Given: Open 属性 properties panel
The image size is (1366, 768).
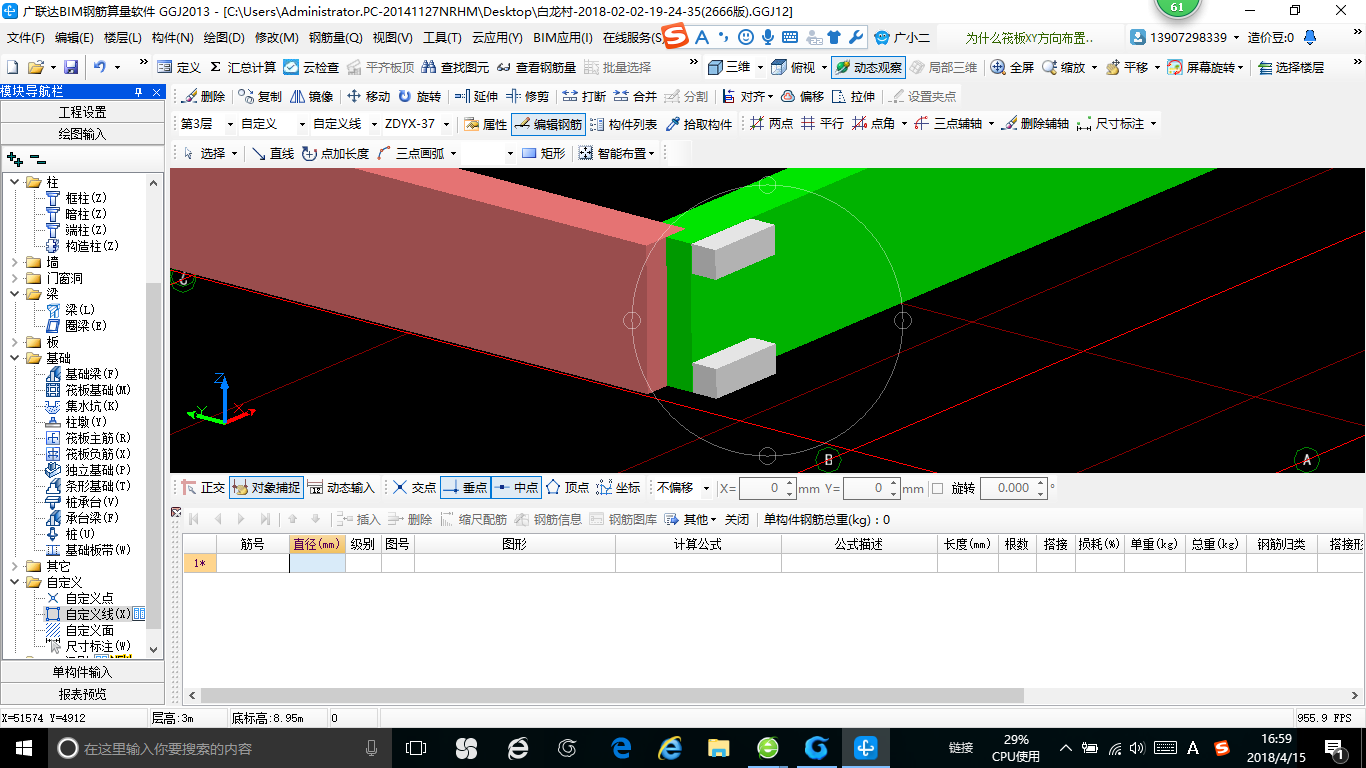Looking at the screenshot, I should coord(486,124).
